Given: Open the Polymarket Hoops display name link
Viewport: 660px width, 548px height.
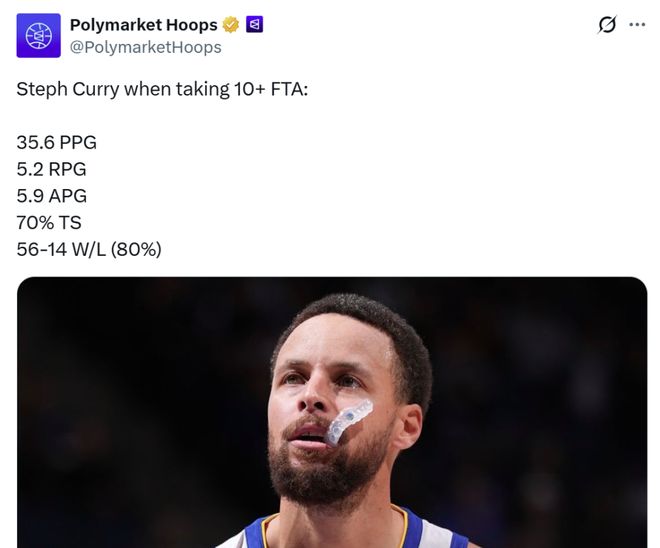Looking at the screenshot, I should [143, 25].
